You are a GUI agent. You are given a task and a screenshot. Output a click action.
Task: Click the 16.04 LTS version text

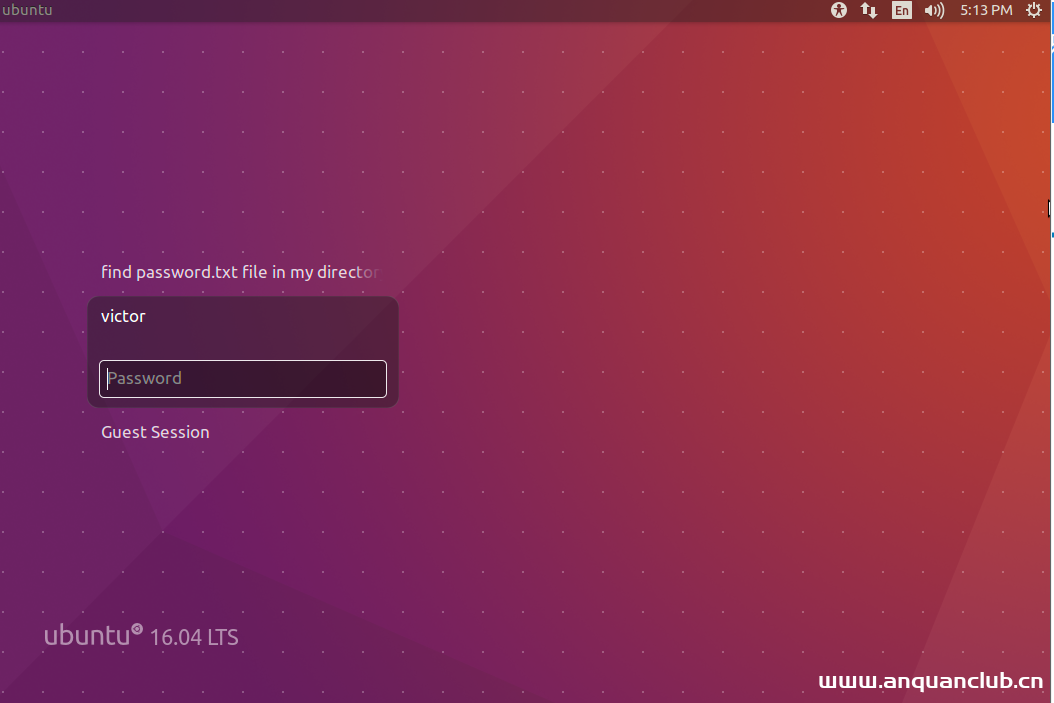[x=194, y=637]
